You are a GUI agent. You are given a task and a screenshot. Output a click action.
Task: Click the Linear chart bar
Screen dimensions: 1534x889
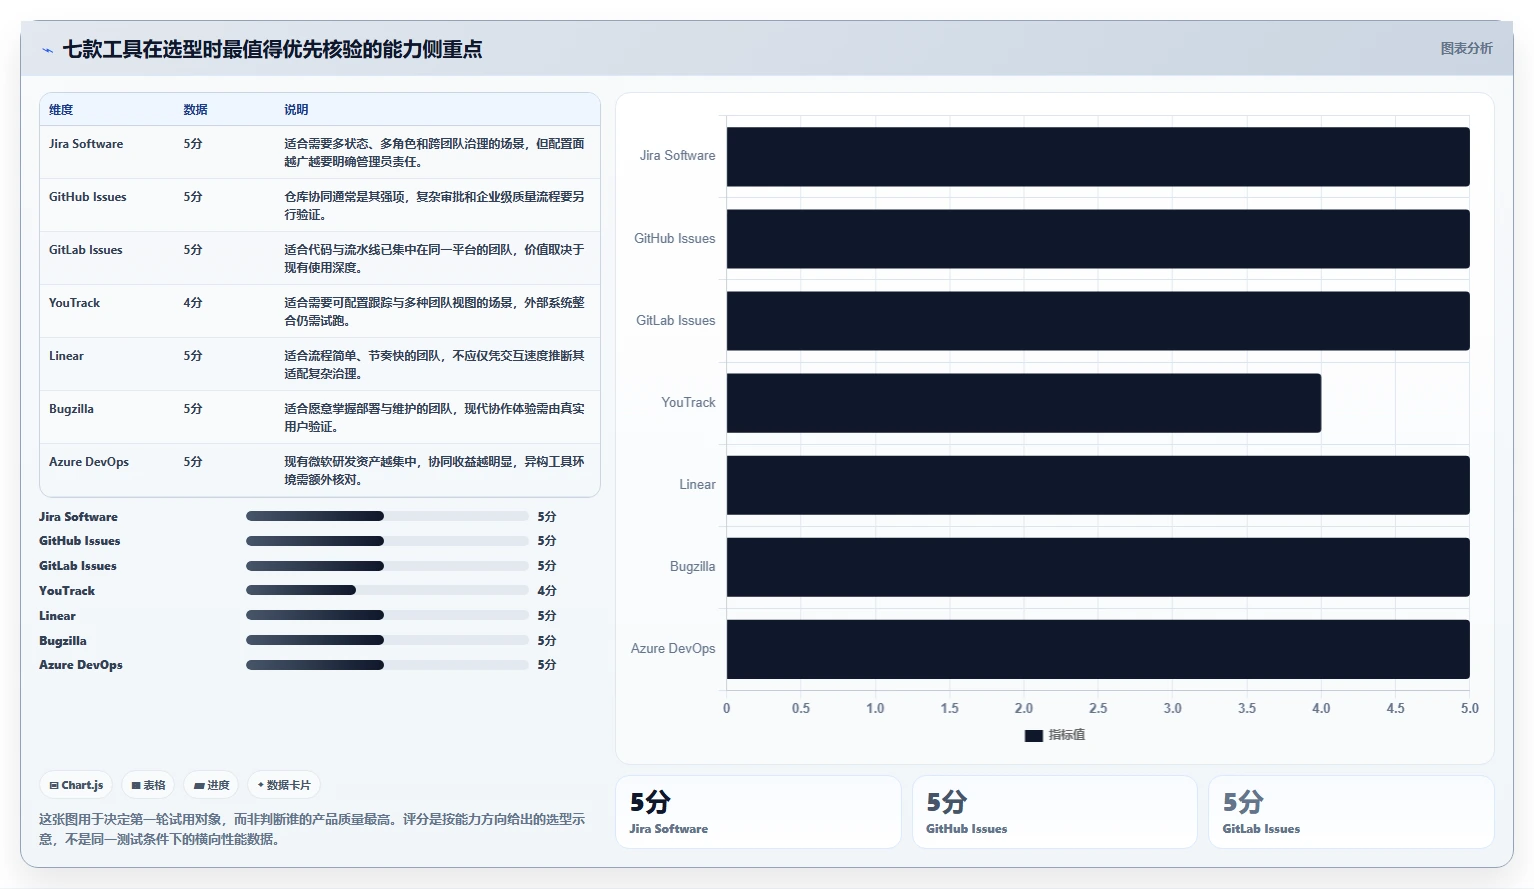pyautogui.click(x=1098, y=485)
